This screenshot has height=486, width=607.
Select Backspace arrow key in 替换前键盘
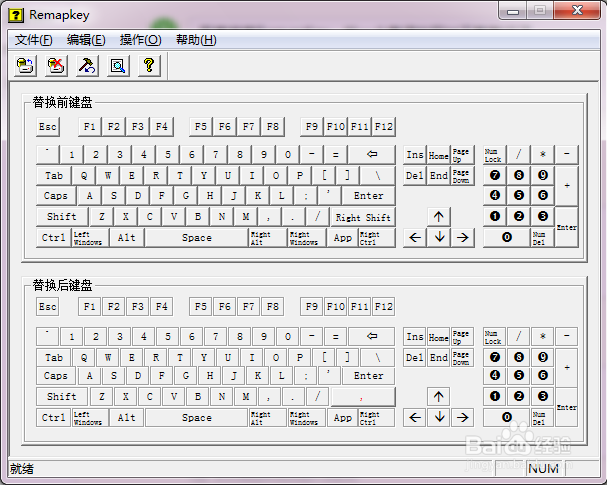372,155
